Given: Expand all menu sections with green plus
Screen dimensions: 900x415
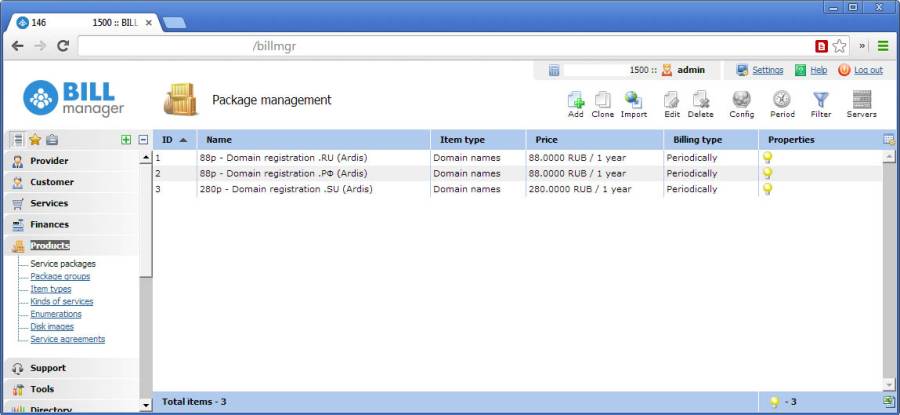Looking at the screenshot, I should click(x=126, y=139).
